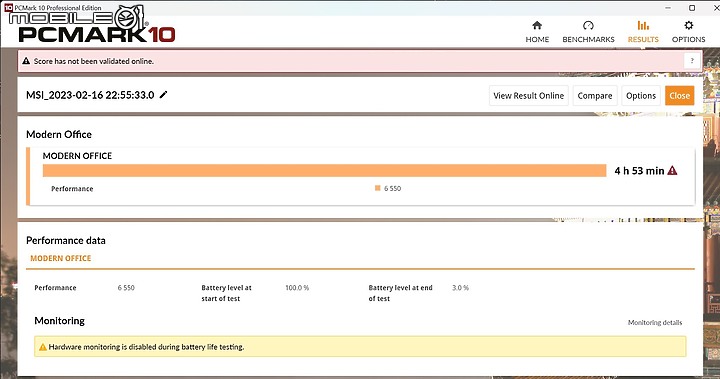
Task: Click the orange Performance legend square
Action: [377, 188]
